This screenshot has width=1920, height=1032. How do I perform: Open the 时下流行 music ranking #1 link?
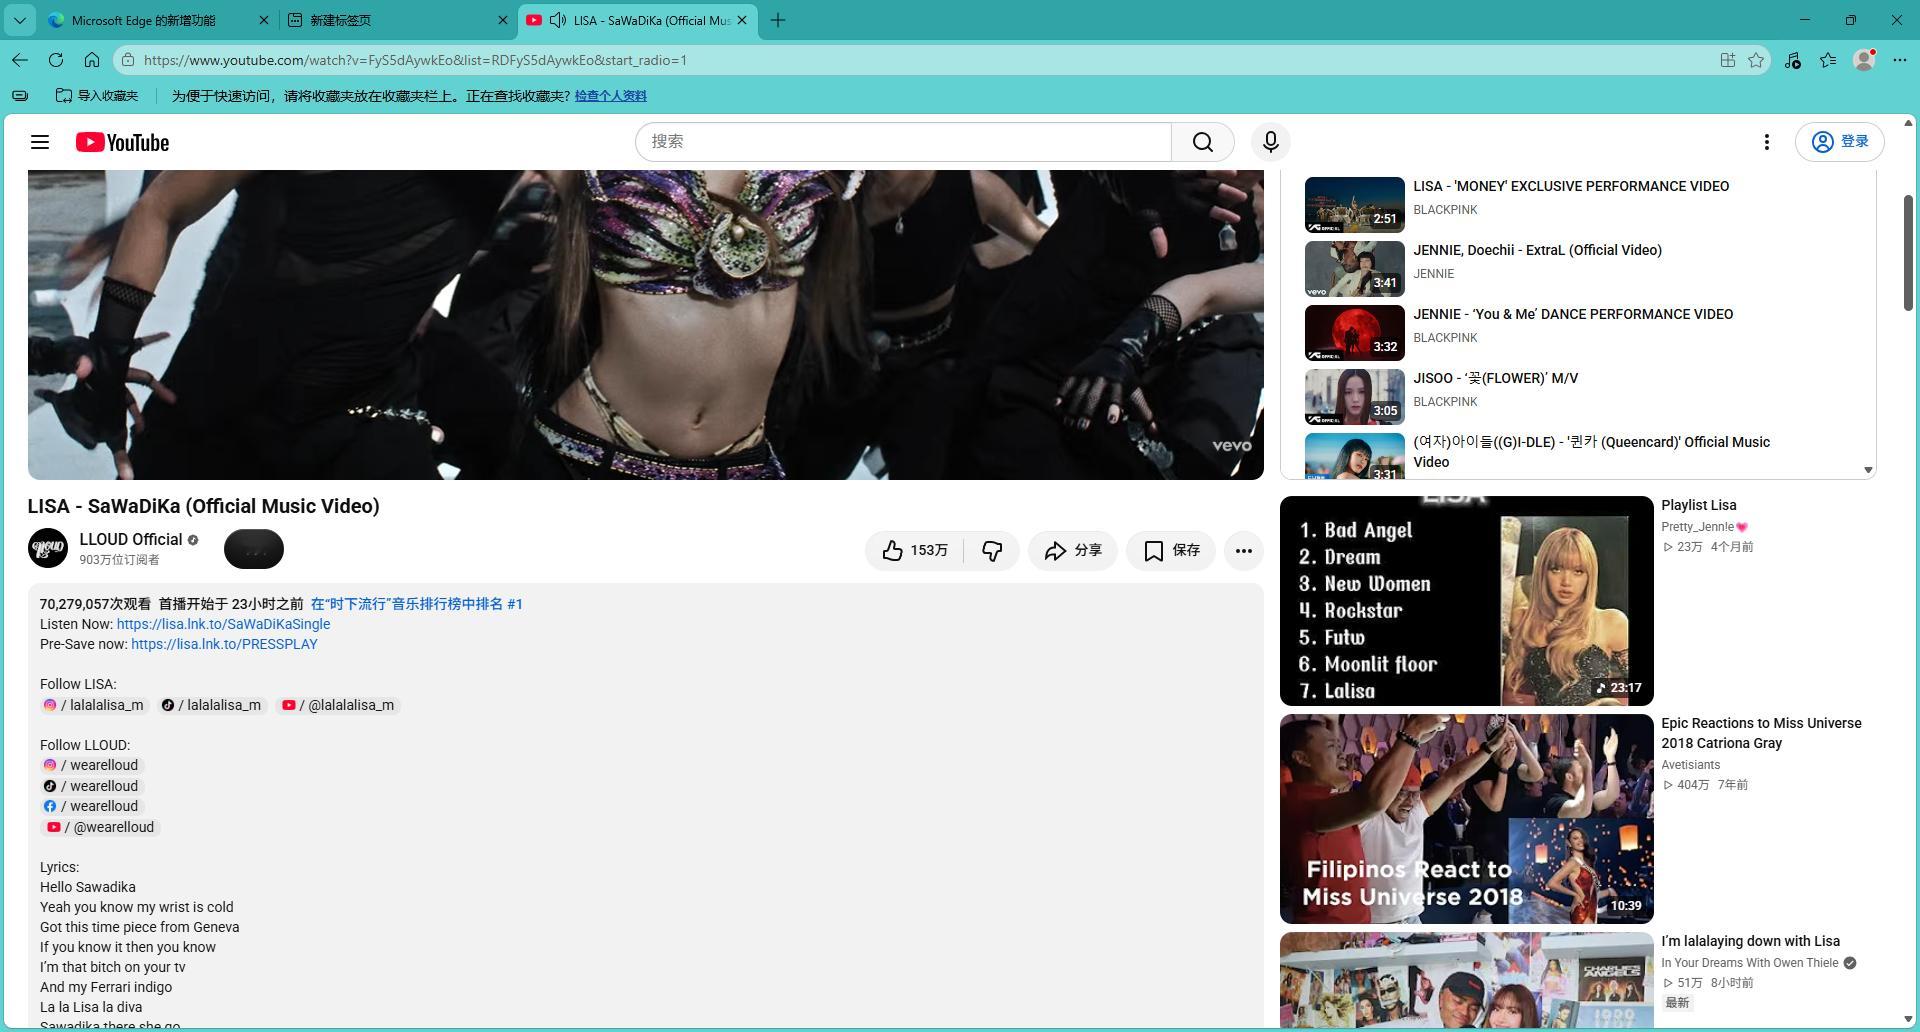coord(417,604)
